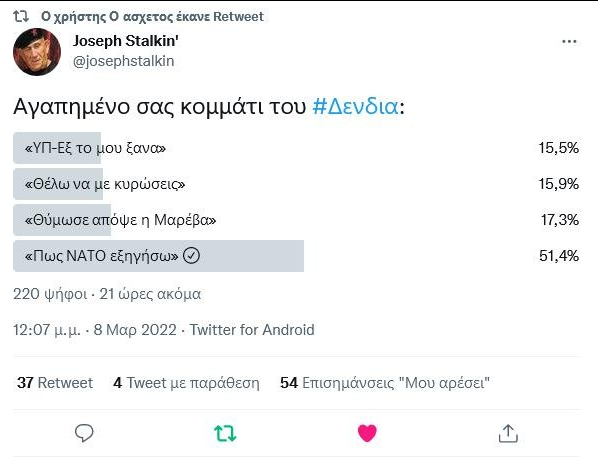598x457 pixels.
Task: Click the checkmark on «Πως ΝΑΤΟ εξηγήσω»
Action: pos(191,256)
